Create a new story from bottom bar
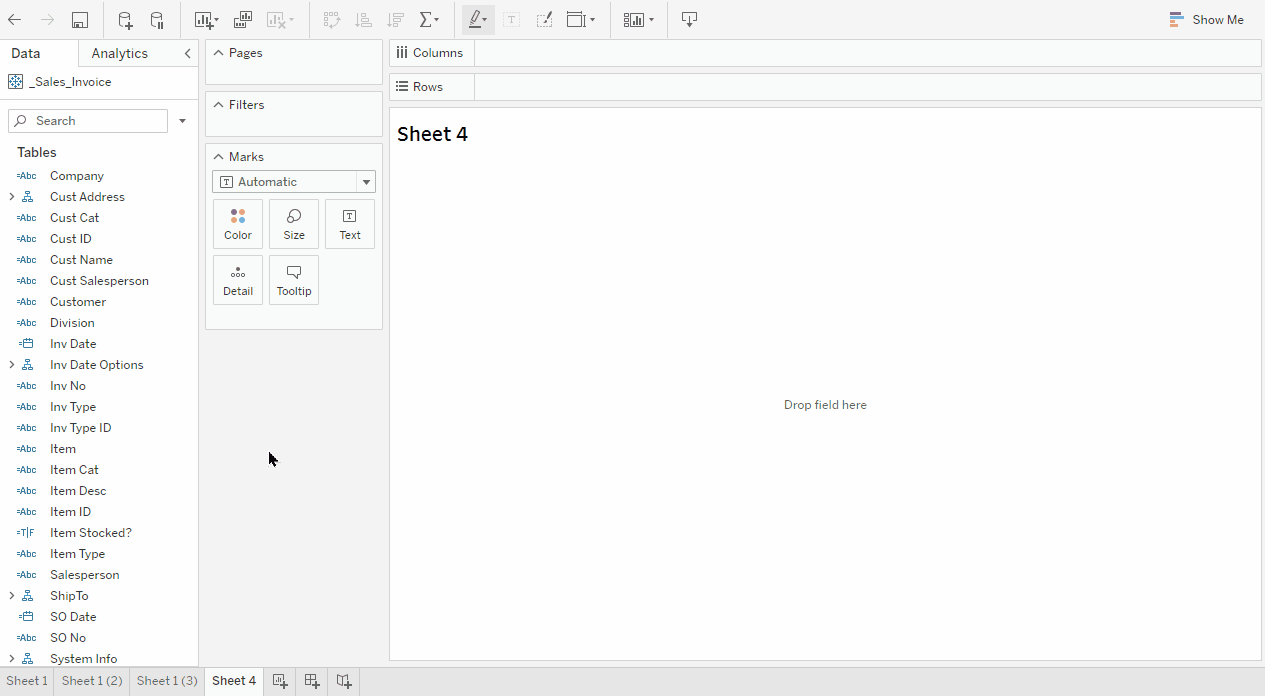 click(344, 681)
